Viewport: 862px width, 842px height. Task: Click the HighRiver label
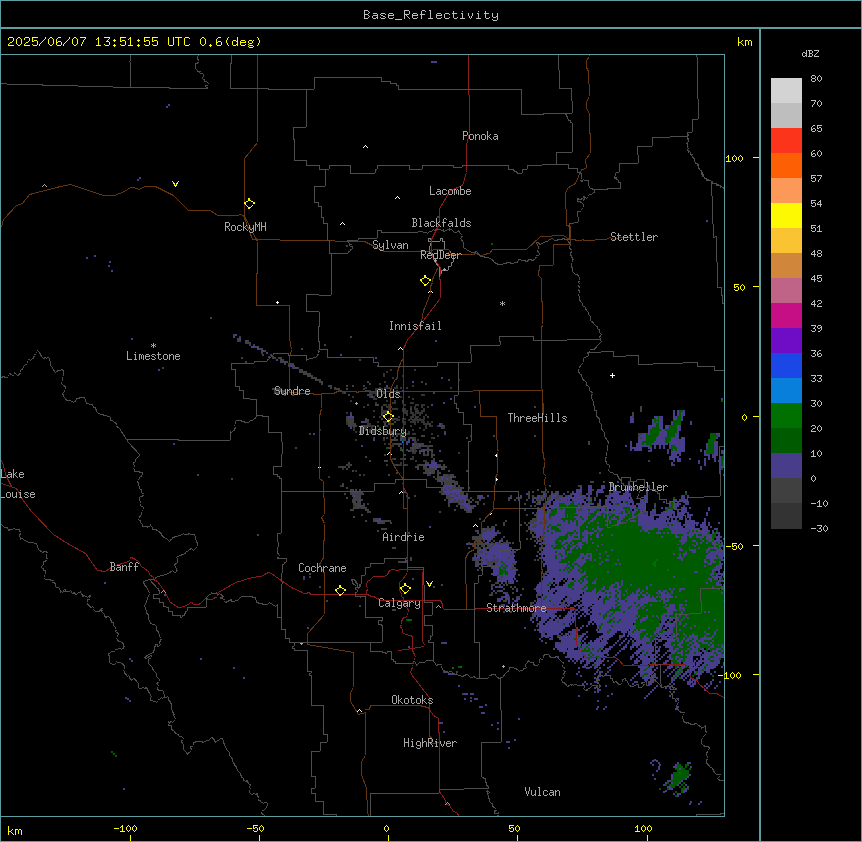click(430, 743)
